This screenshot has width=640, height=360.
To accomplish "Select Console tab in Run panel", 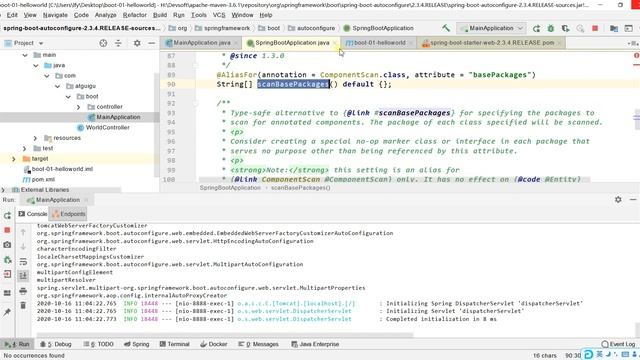I will coord(33,214).
